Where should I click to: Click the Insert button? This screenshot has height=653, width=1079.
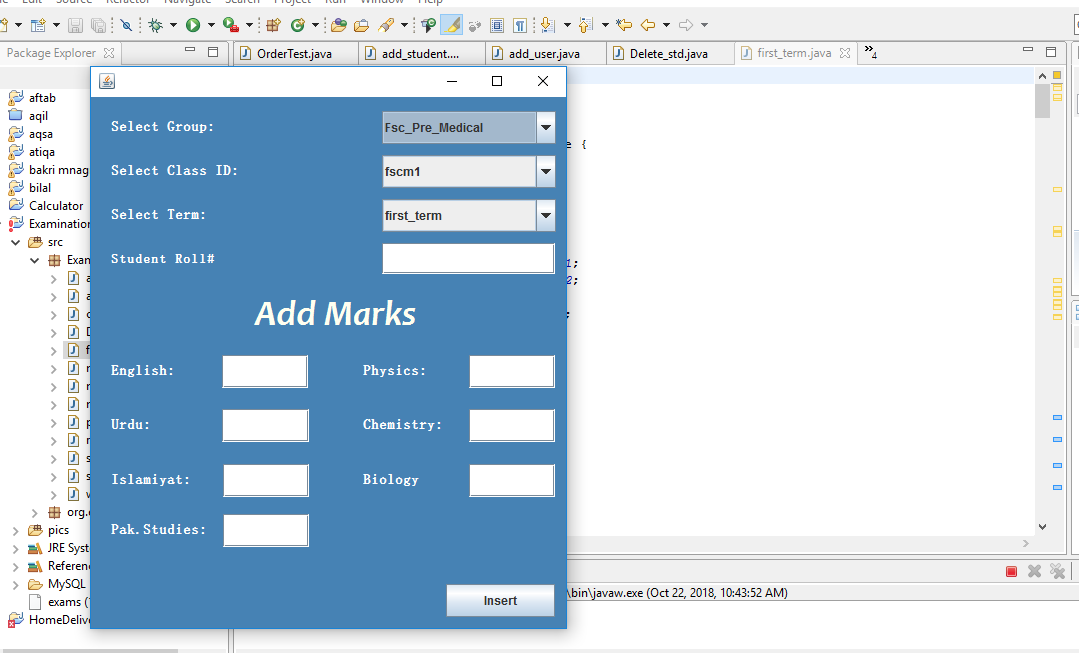coord(500,600)
